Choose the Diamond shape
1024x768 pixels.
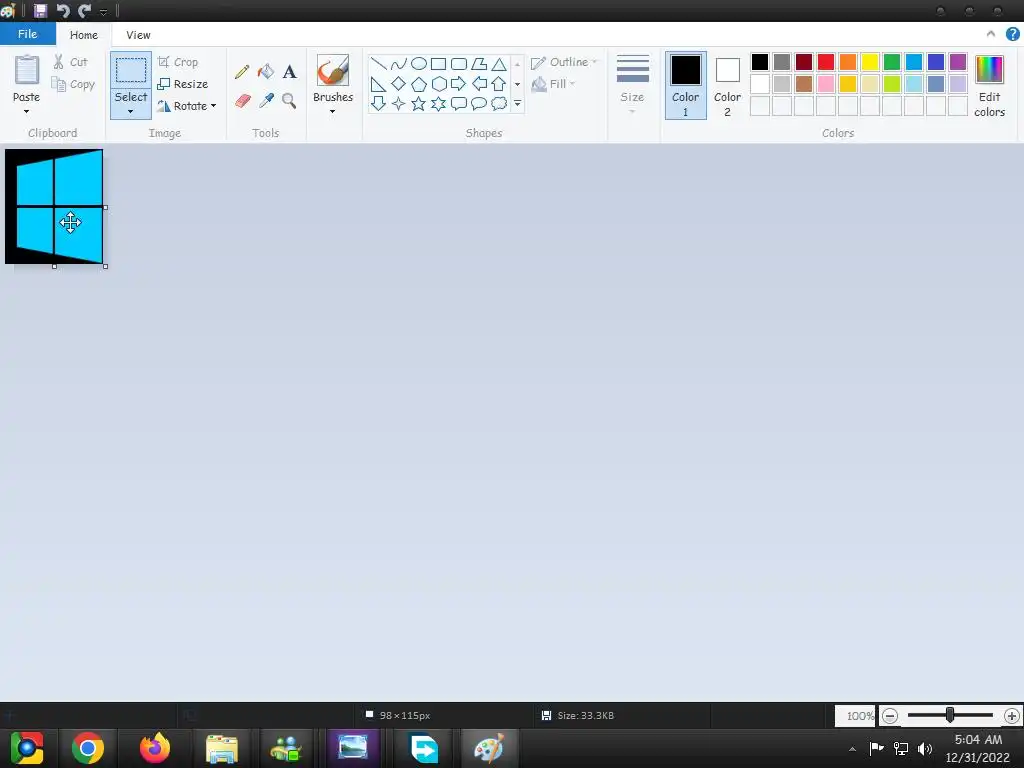pyautogui.click(x=398, y=84)
